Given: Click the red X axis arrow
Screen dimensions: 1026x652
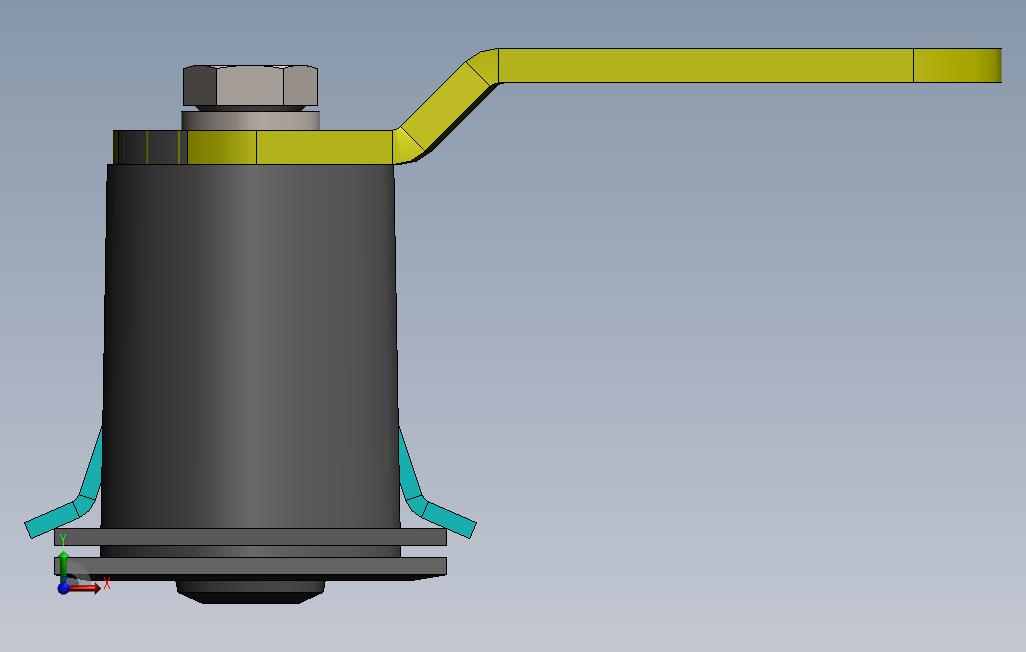Looking at the screenshot, I should pyautogui.click(x=85, y=588).
